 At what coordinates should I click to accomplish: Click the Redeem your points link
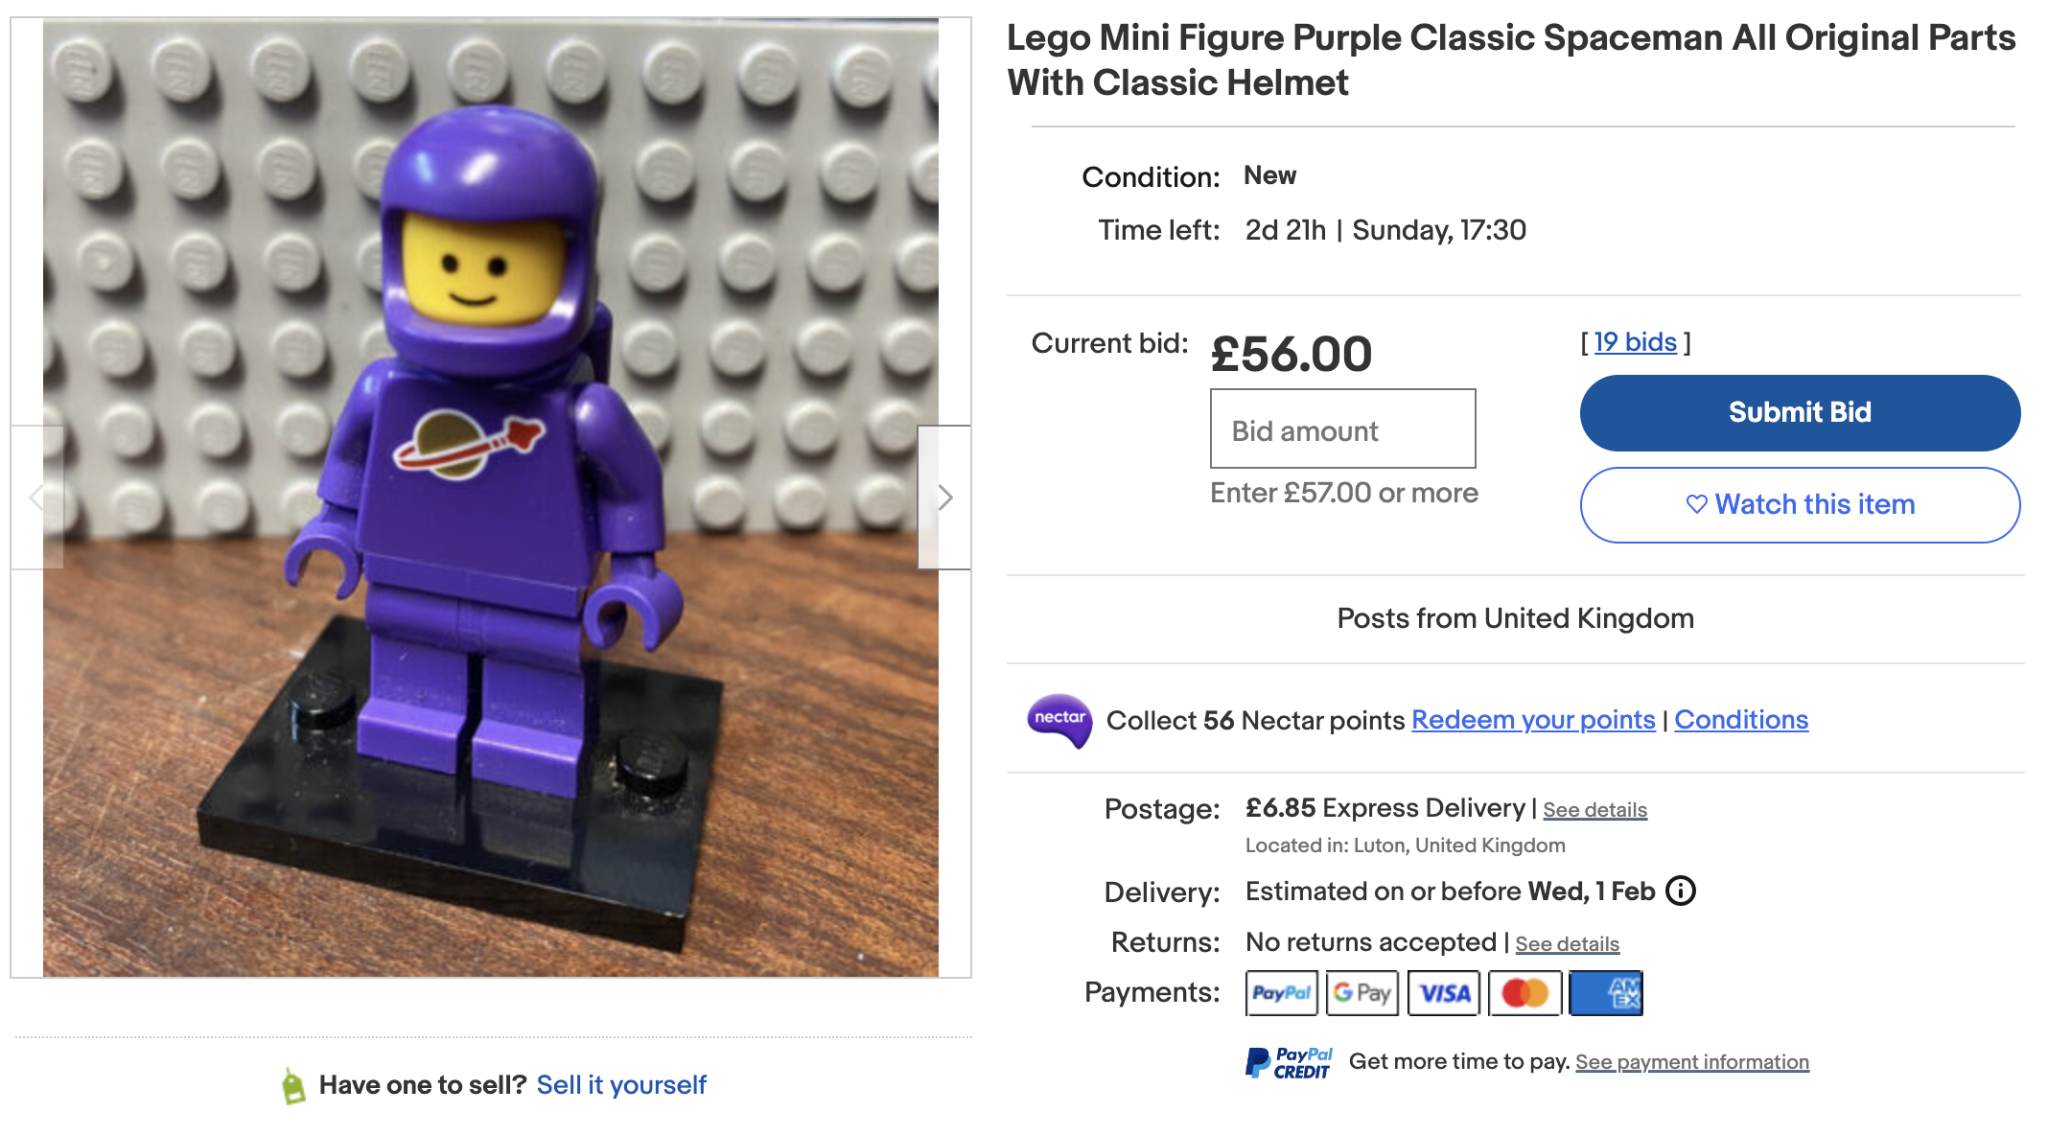coord(1532,719)
